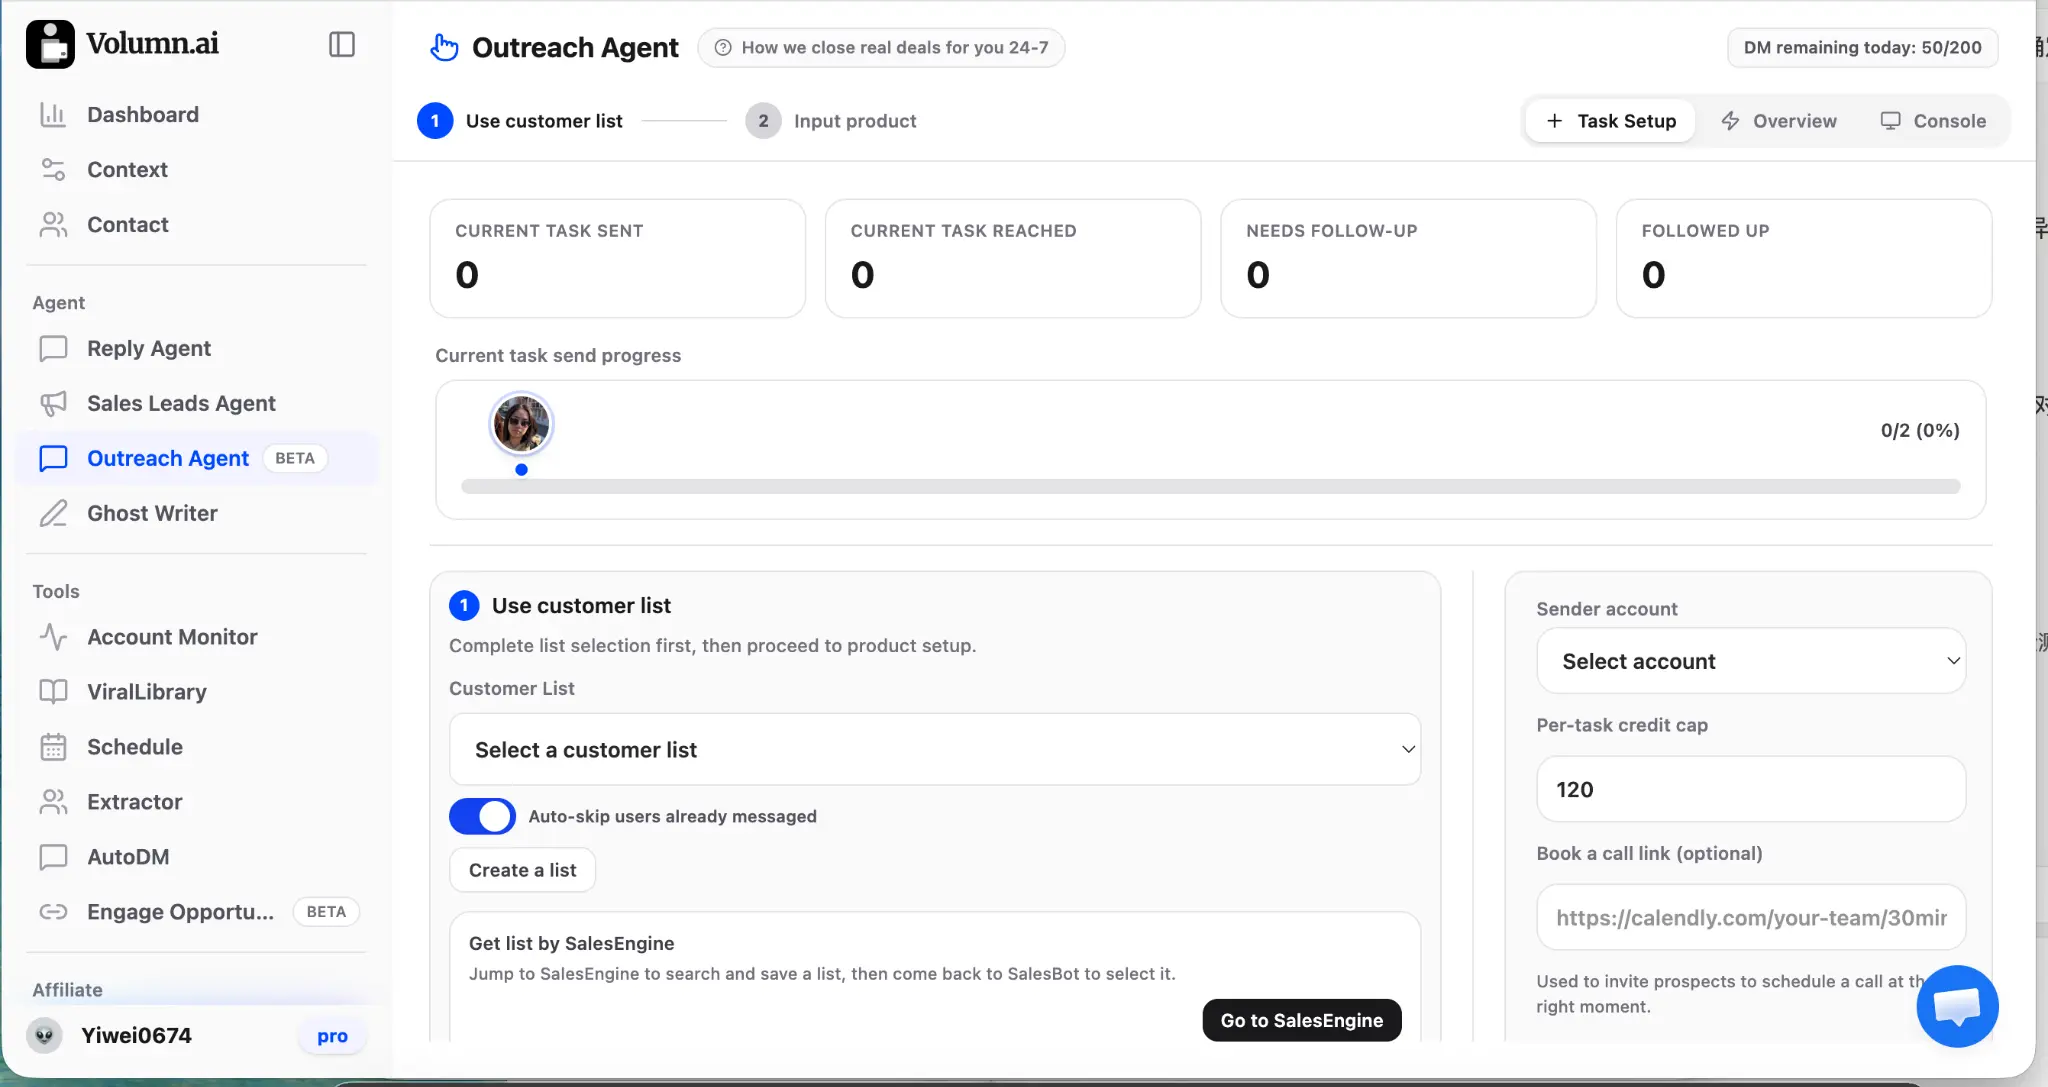
Task: Switch to the Console tab
Action: (1933, 121)
